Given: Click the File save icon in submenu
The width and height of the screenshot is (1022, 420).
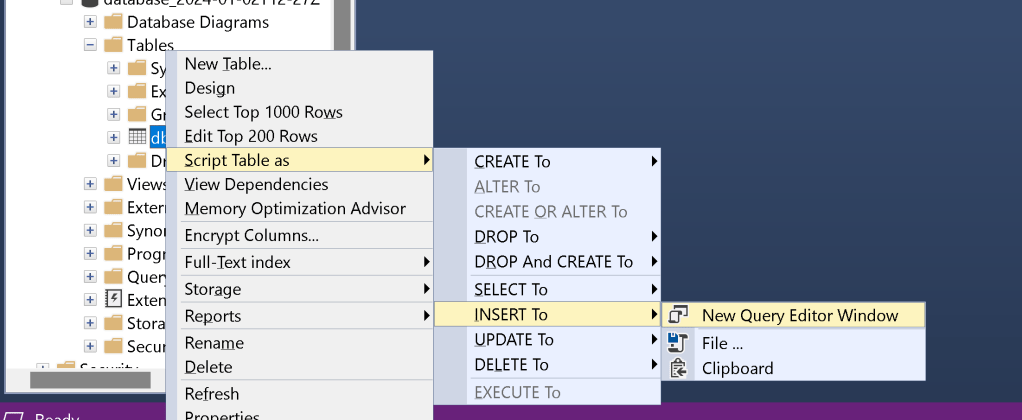Looking at the screenshot, I should point(679,342).
